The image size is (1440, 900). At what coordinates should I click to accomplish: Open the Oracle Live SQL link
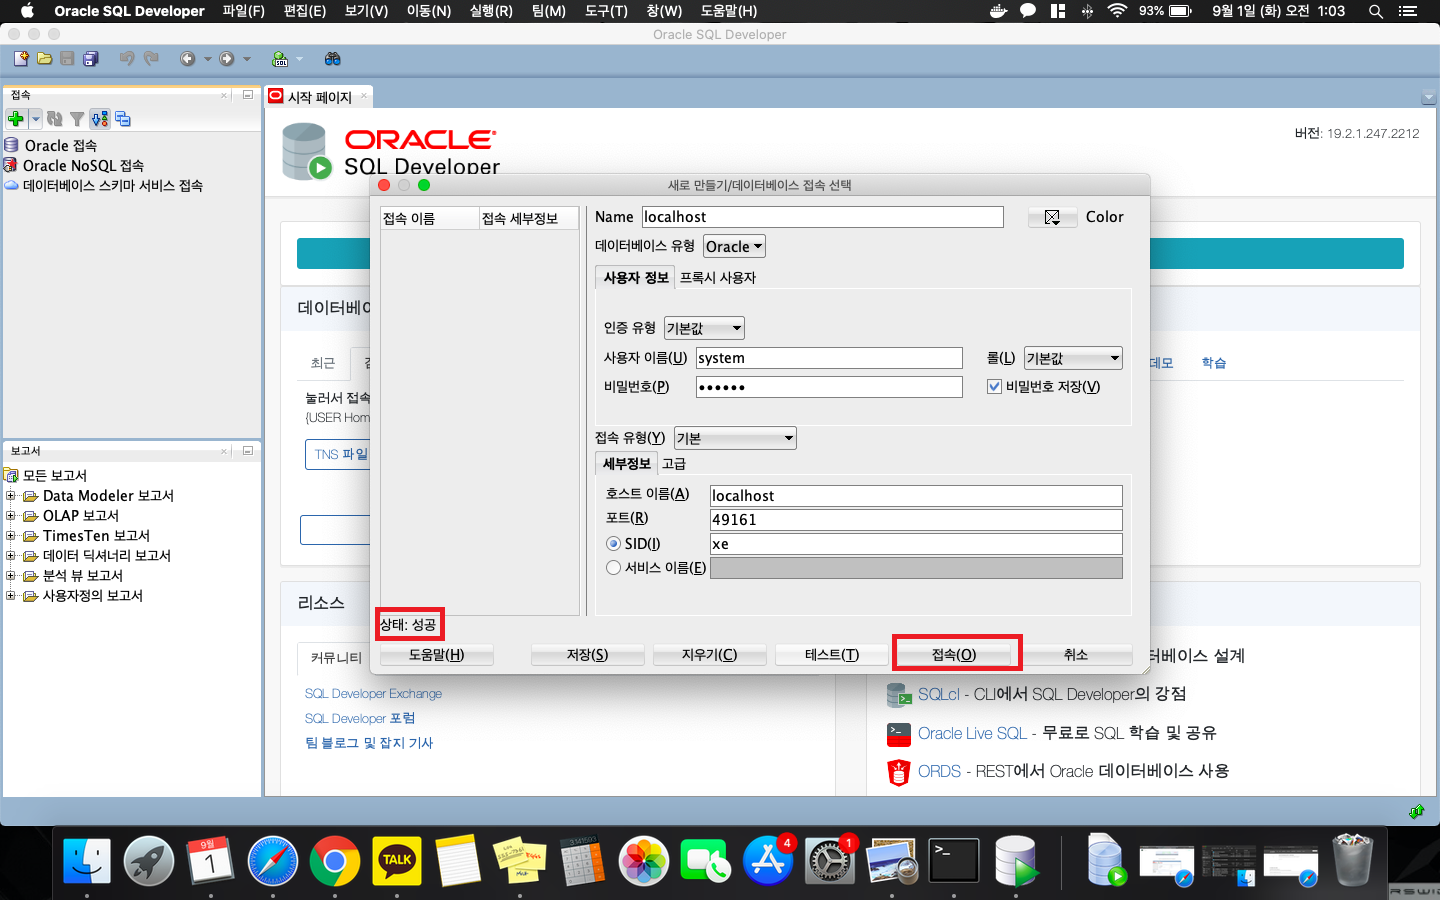coord(972,733)
